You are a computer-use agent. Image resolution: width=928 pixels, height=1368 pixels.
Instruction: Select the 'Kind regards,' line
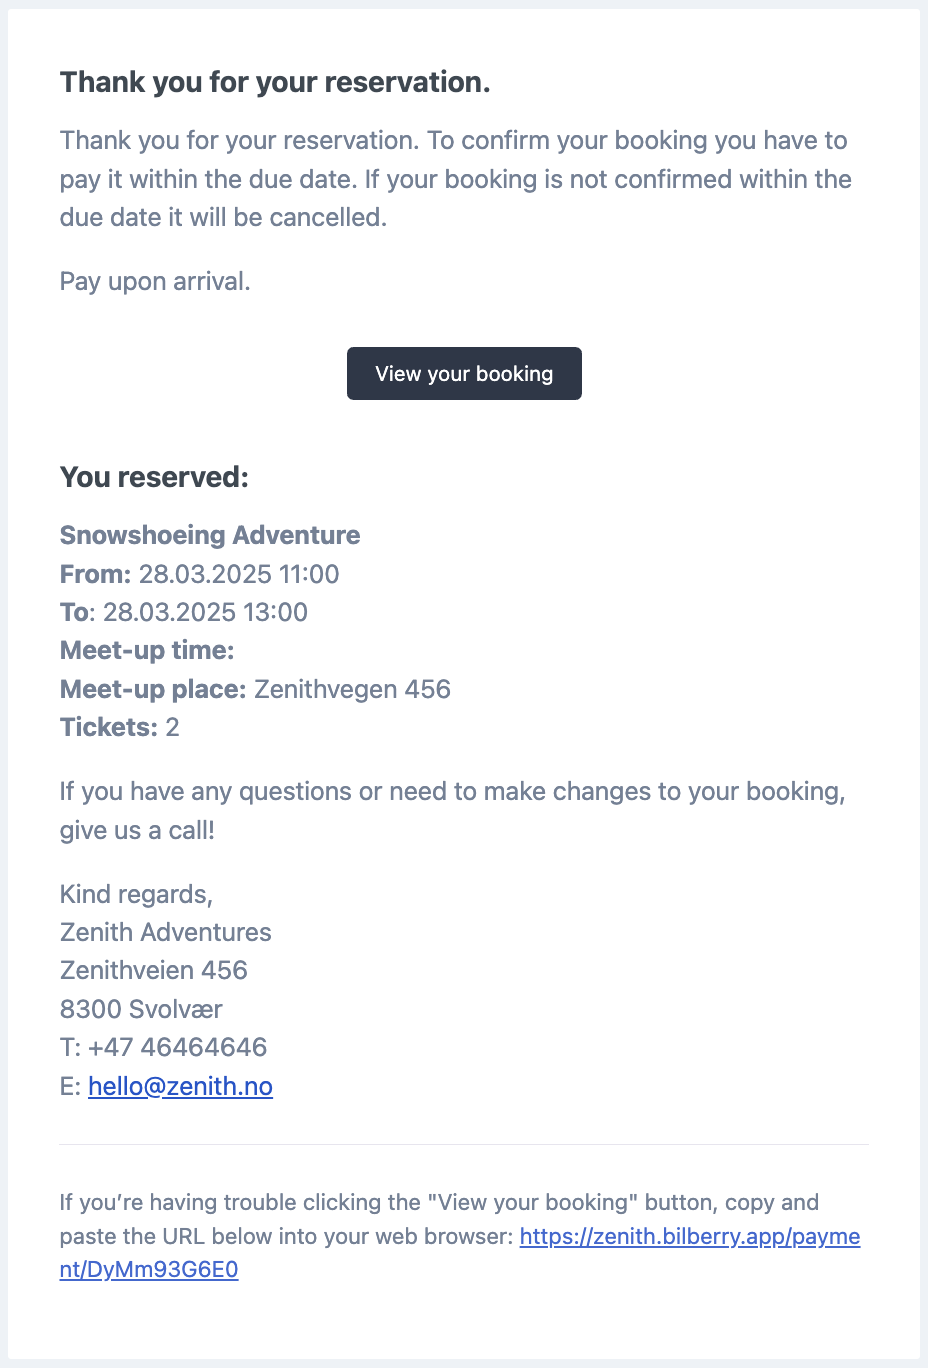136,894
